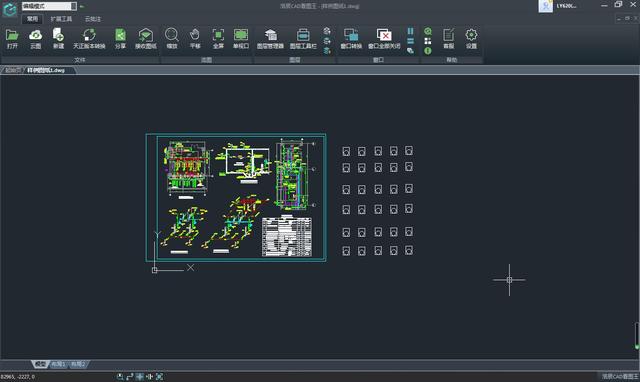
Task: Tile windows horizontally with the stacked-bar icon
Action: 411,41
